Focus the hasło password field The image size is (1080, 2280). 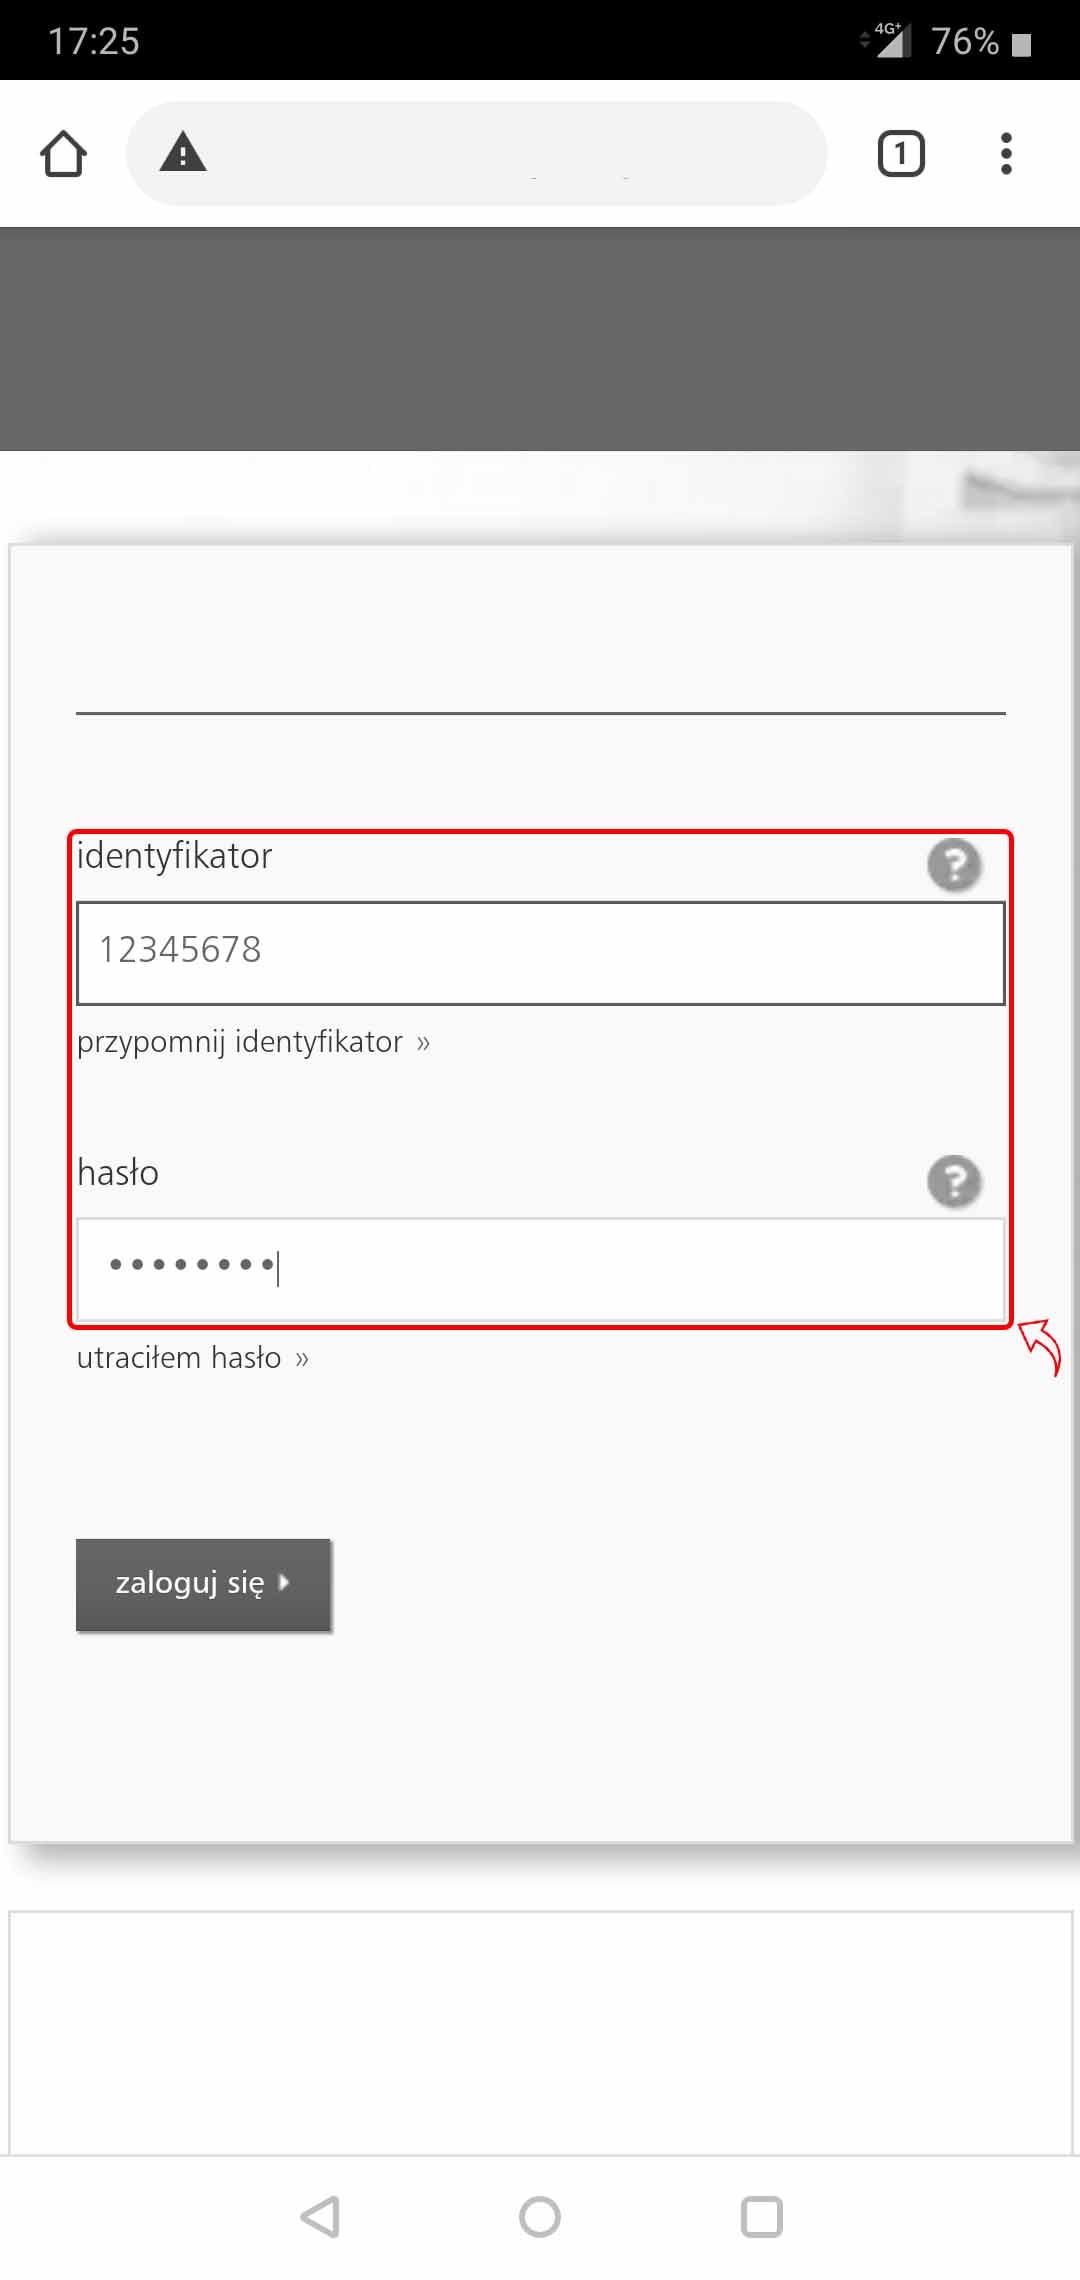point(540,1268)
